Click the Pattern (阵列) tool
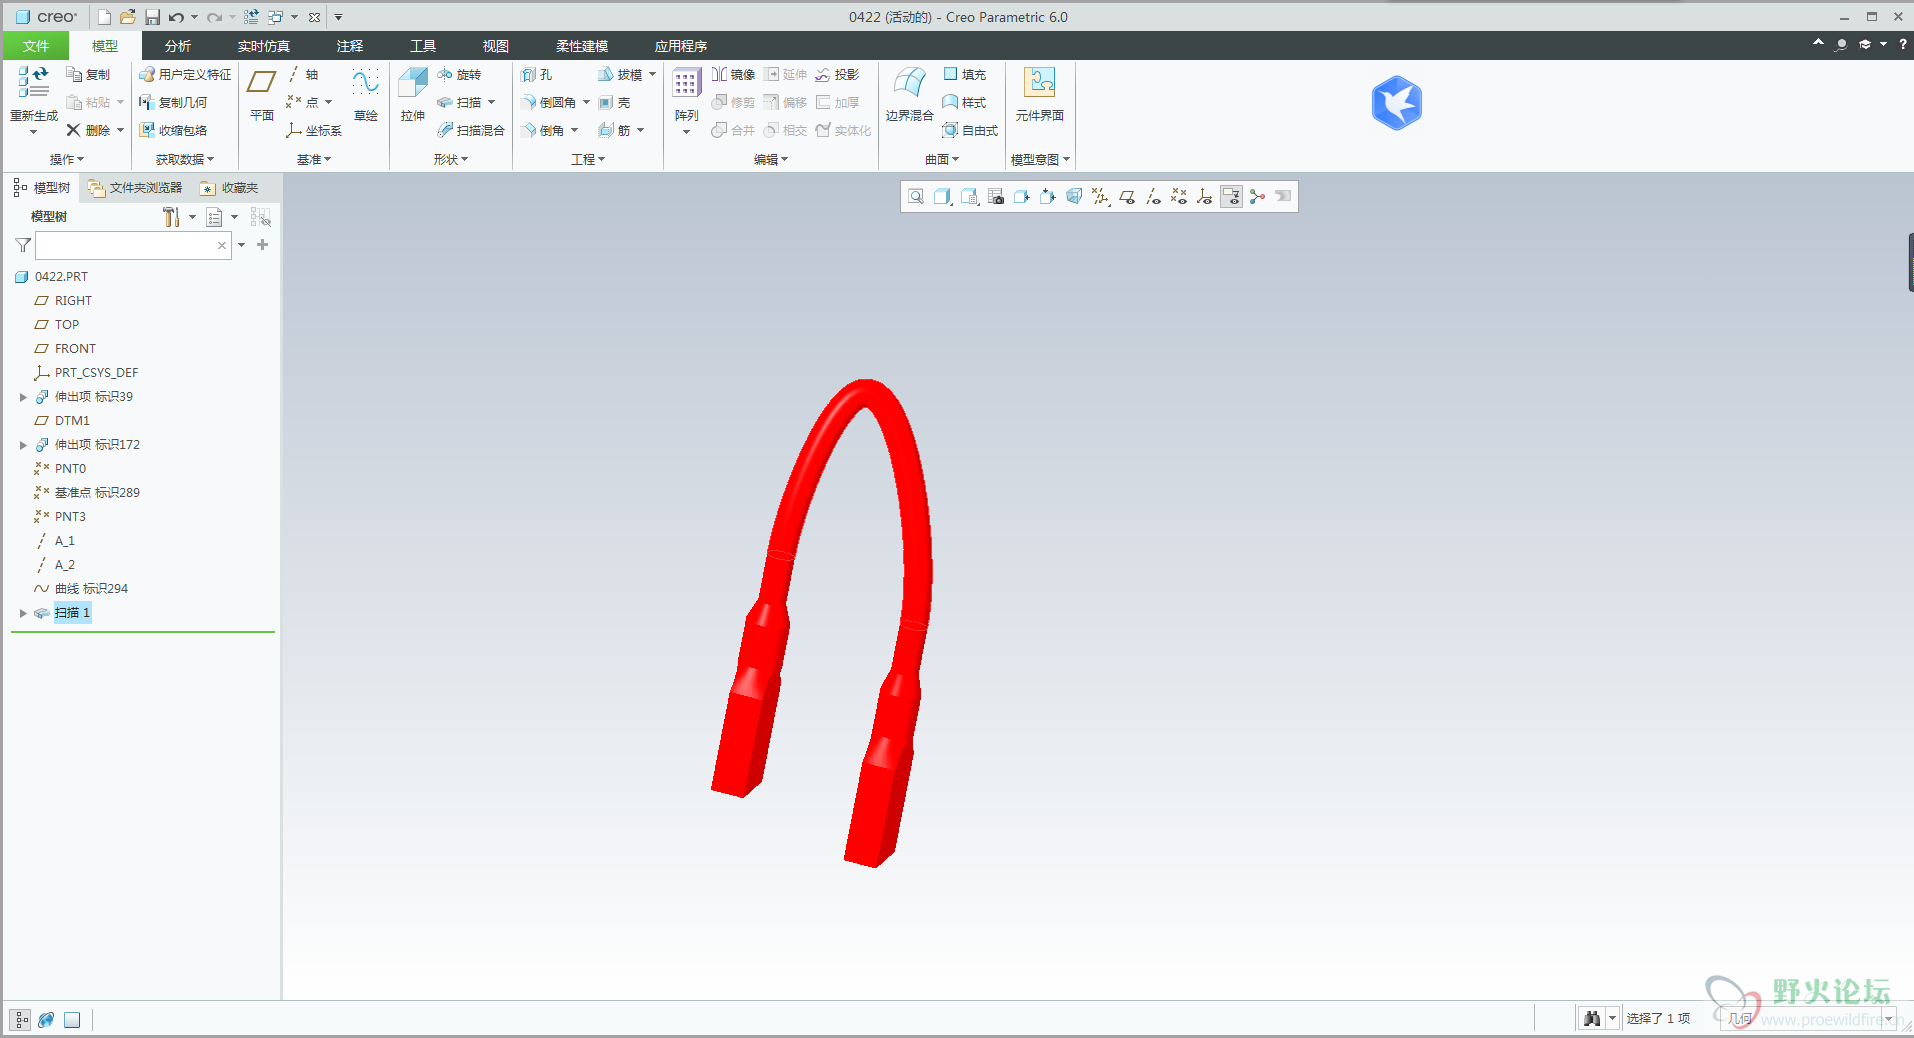Viewport: 1914px width, 1038px height. coord(686,95)
